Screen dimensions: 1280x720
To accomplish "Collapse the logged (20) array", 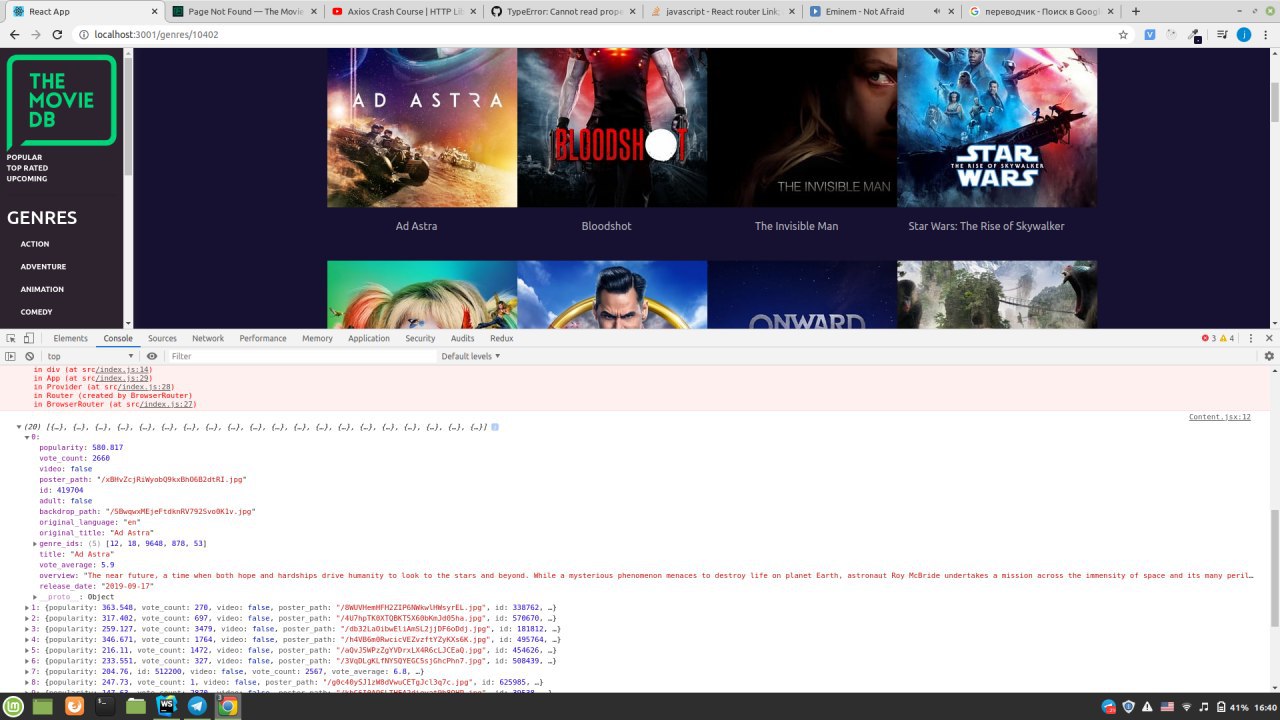I will [x=19, y=427].
